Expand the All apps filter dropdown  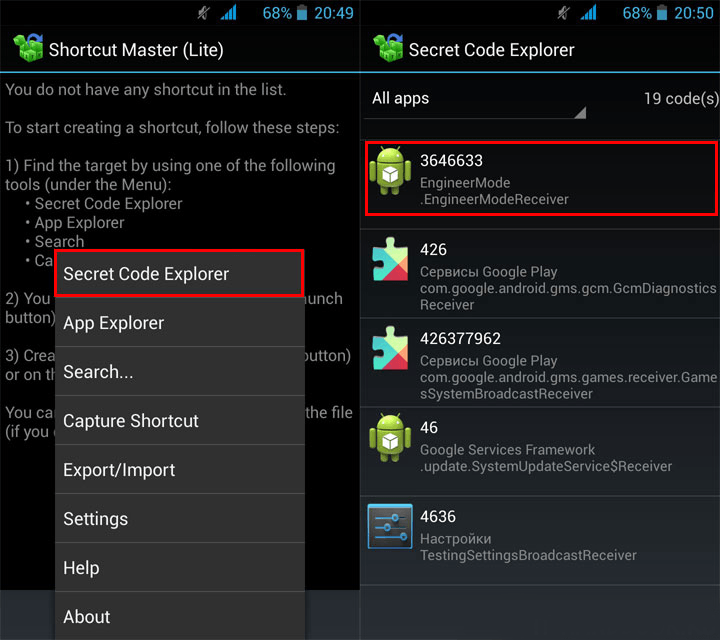[475, 102]
